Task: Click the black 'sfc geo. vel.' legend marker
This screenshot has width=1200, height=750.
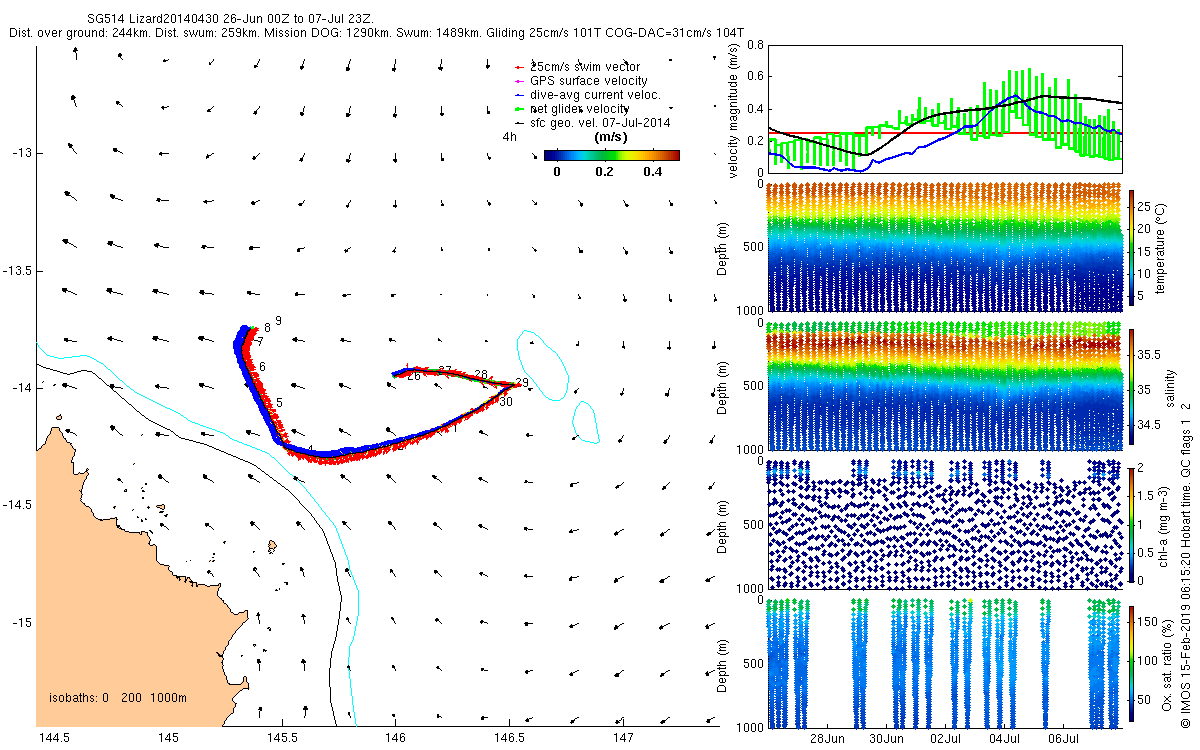Action: tap(517, 123)
